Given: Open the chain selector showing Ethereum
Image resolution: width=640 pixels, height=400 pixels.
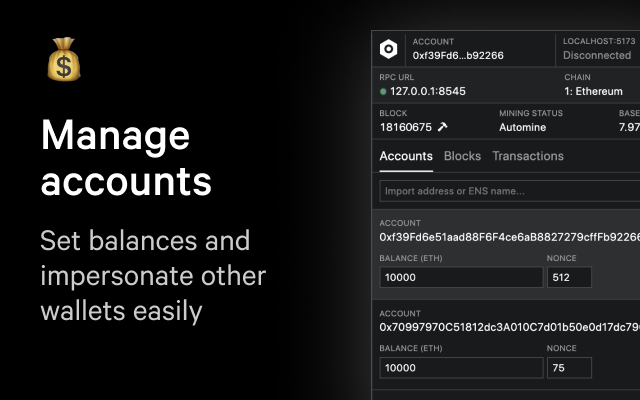Looking at the screenshot, I should point(593,92).
